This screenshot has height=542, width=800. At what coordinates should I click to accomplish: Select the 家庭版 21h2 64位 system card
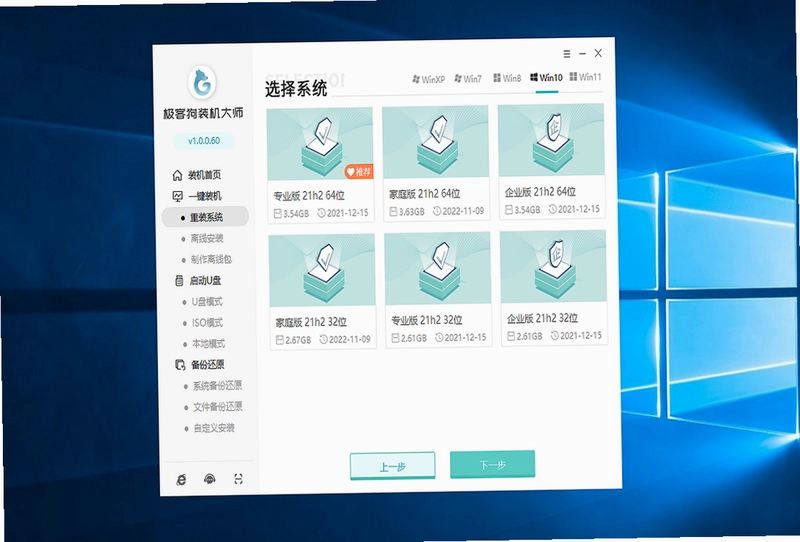coord(436,163)
